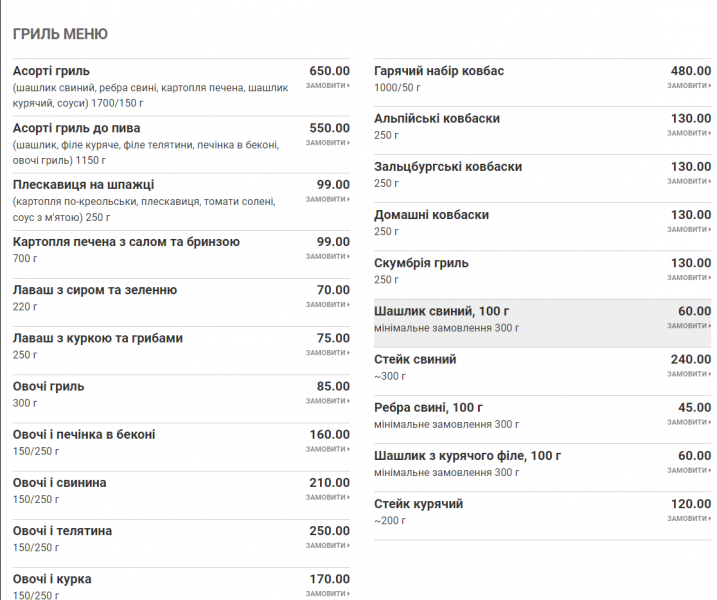Order Домашні ковбаски for 130.00
The width and height of the screenshot is (717, 600).
tap(689, 229)
